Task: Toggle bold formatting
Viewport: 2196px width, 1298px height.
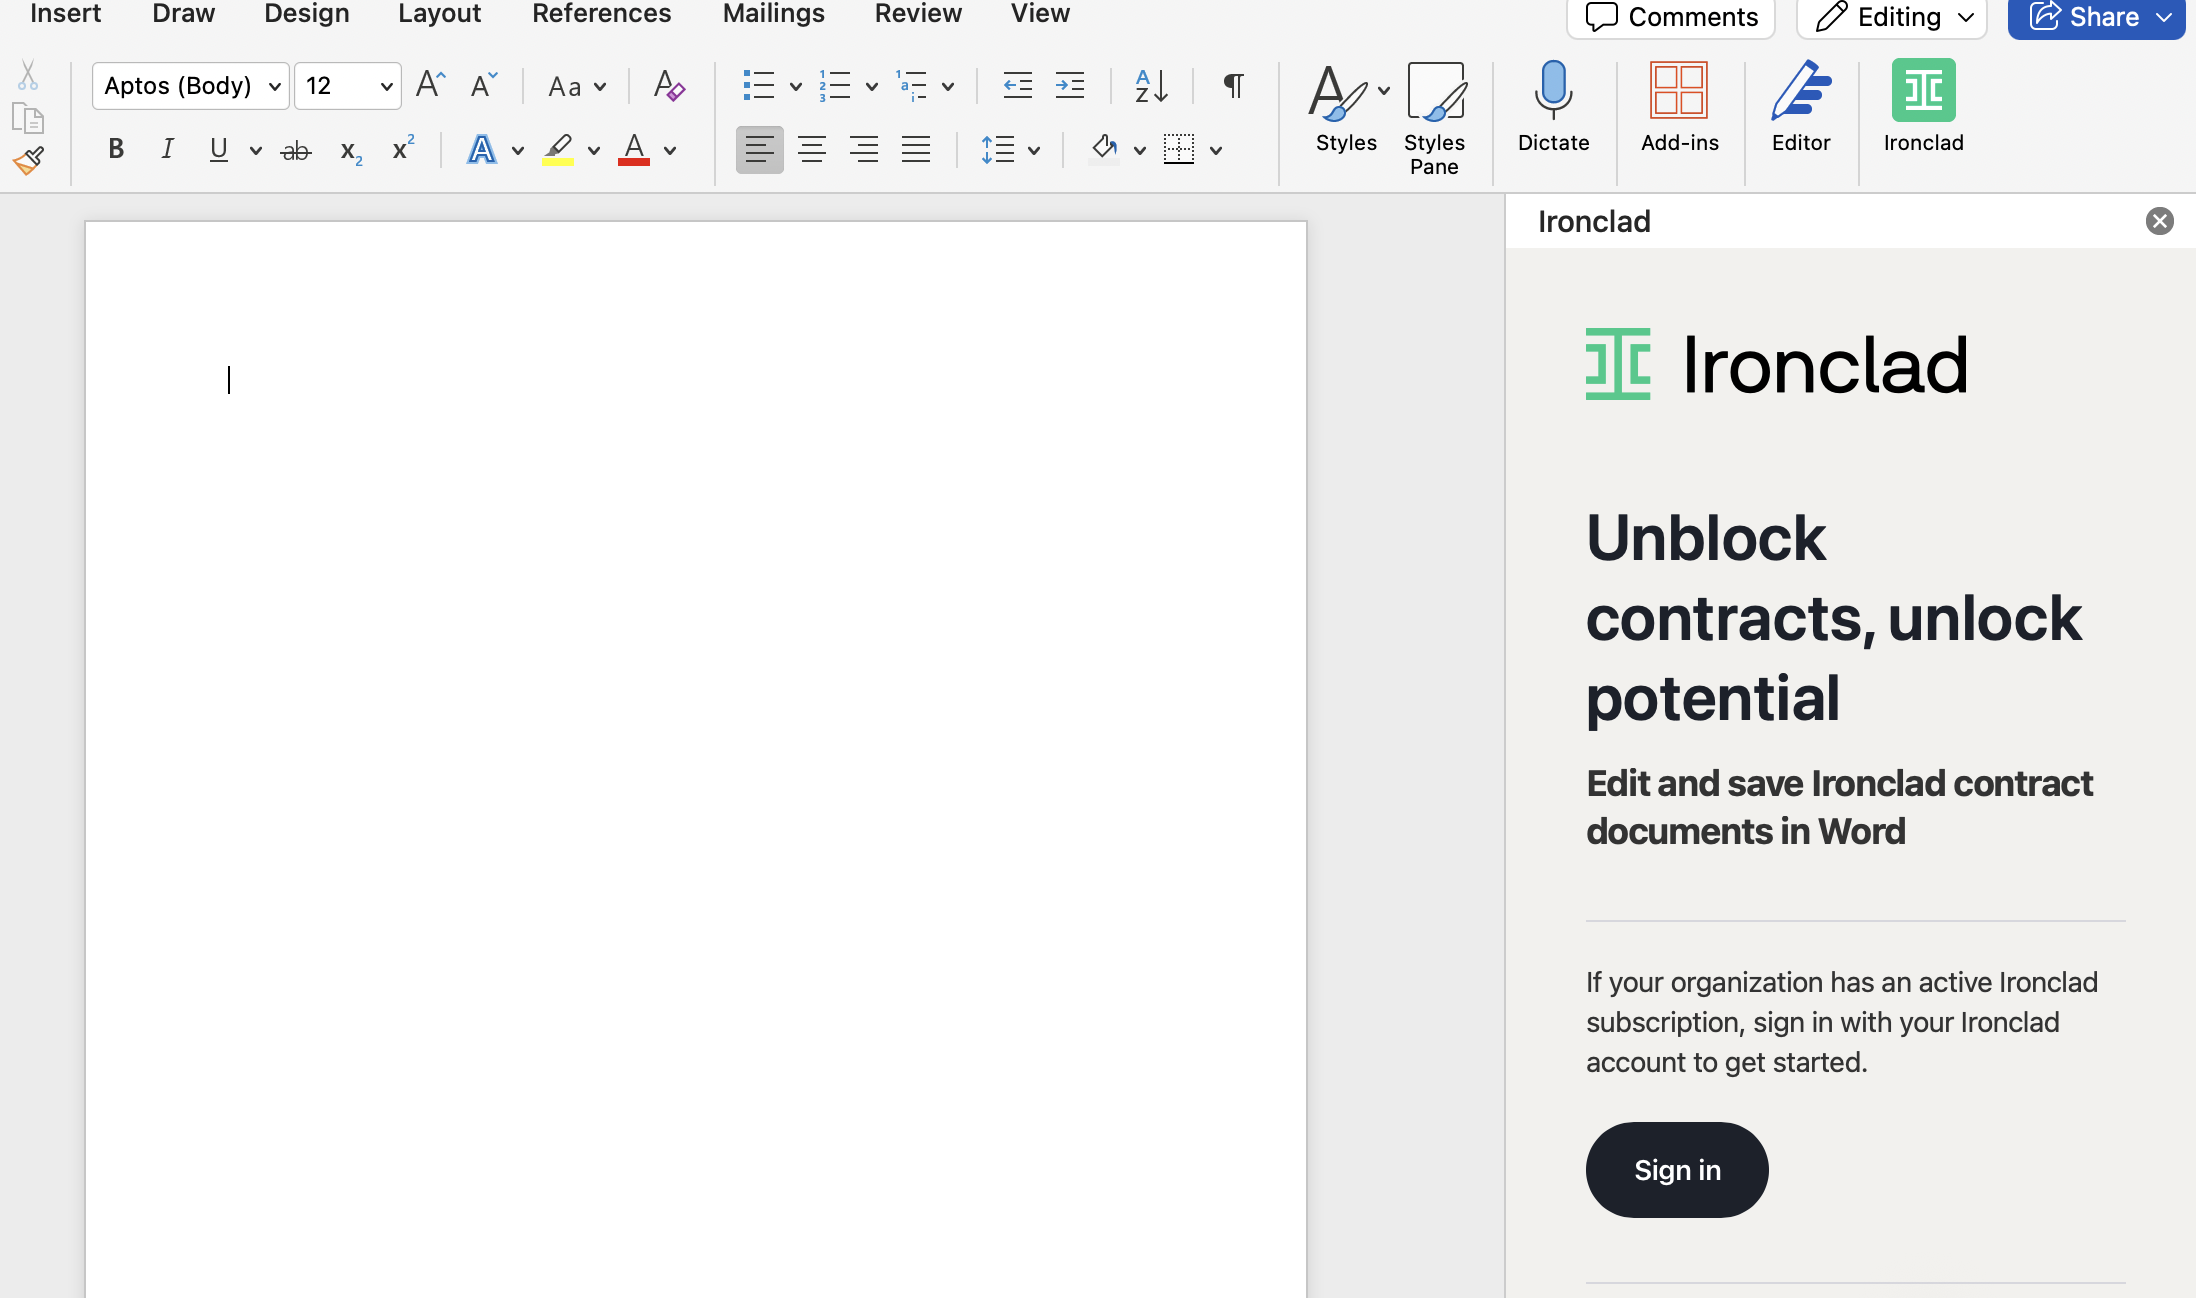Action: pyautogui.click(x=116, y=150)
